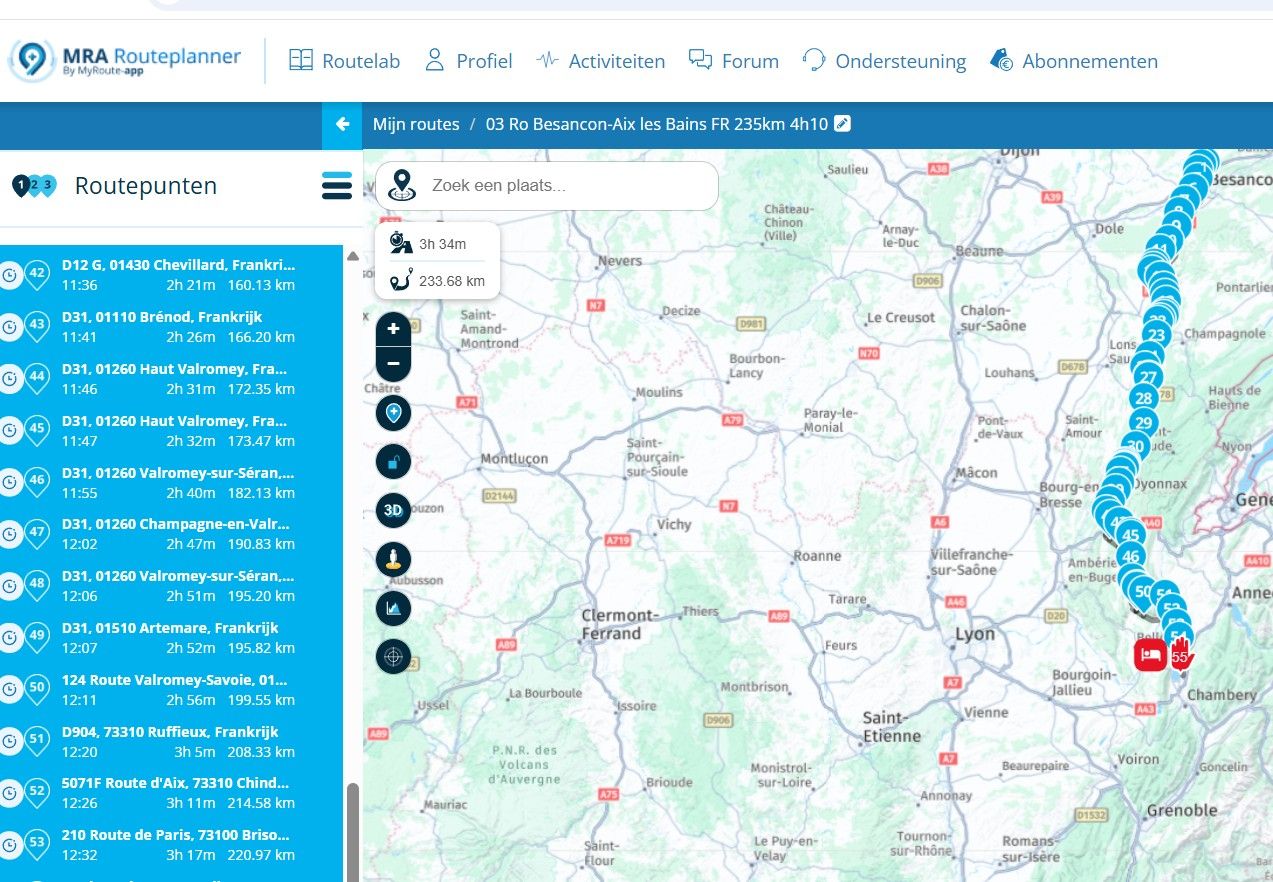Show the elevation profile chart

394,608
